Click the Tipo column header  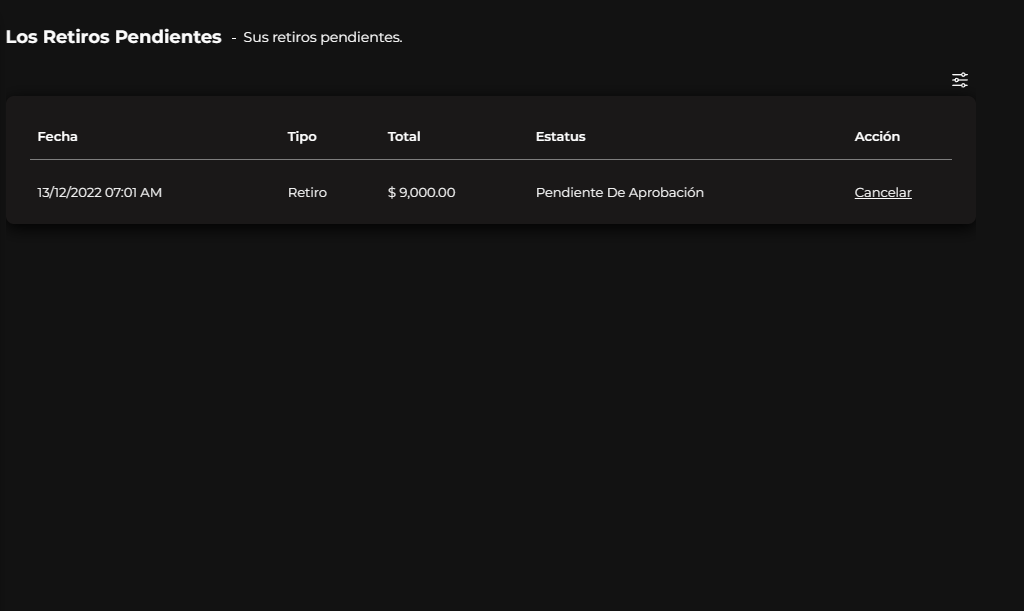click(x=302, y=137)
